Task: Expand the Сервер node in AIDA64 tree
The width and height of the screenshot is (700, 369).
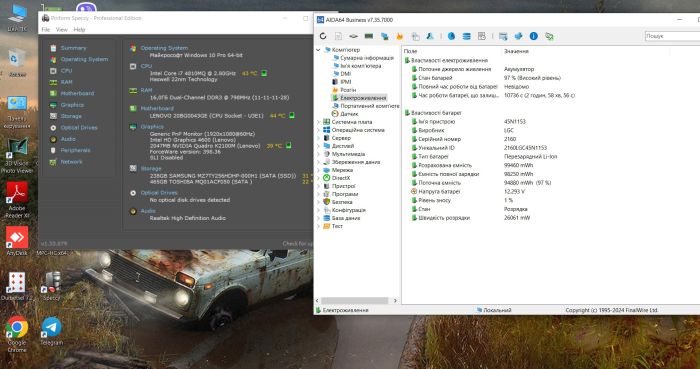Action: (x=318, y=138)
